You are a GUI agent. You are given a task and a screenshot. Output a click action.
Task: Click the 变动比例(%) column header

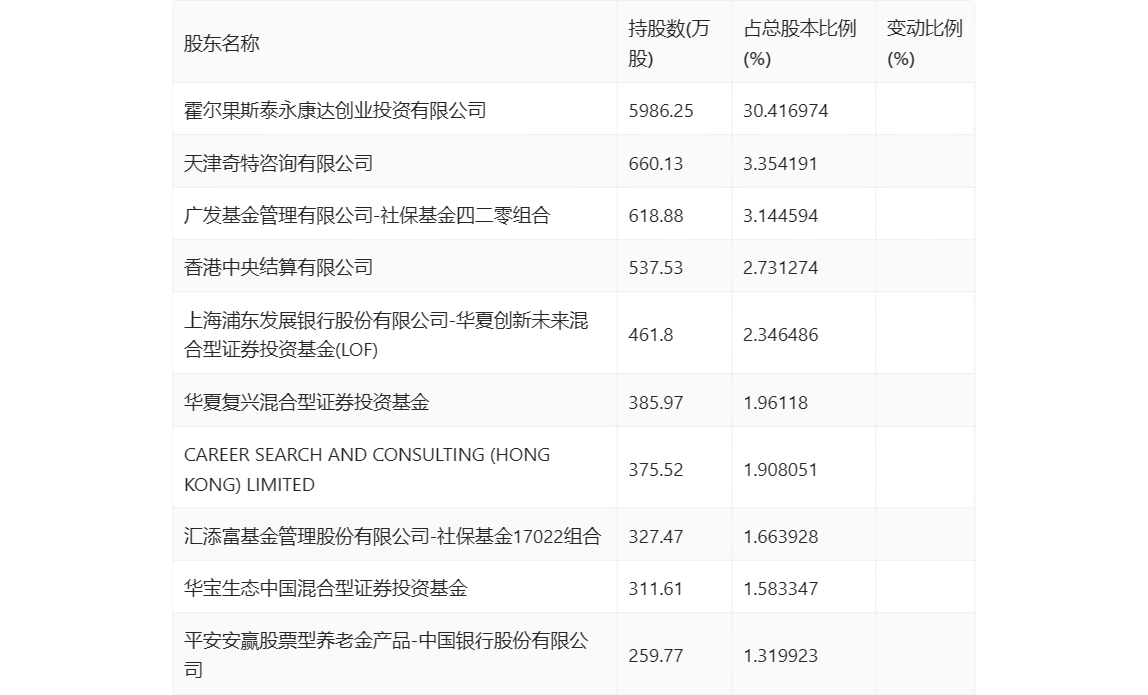923,44
